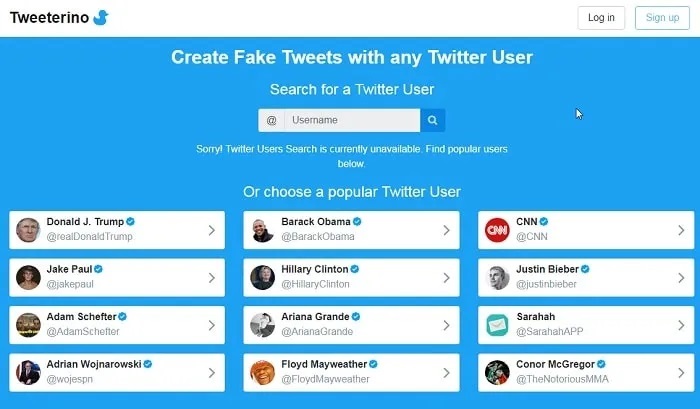Click Floyd Mayweather's profile avatar
Screen dimensions: 700x409
[262, 372]
